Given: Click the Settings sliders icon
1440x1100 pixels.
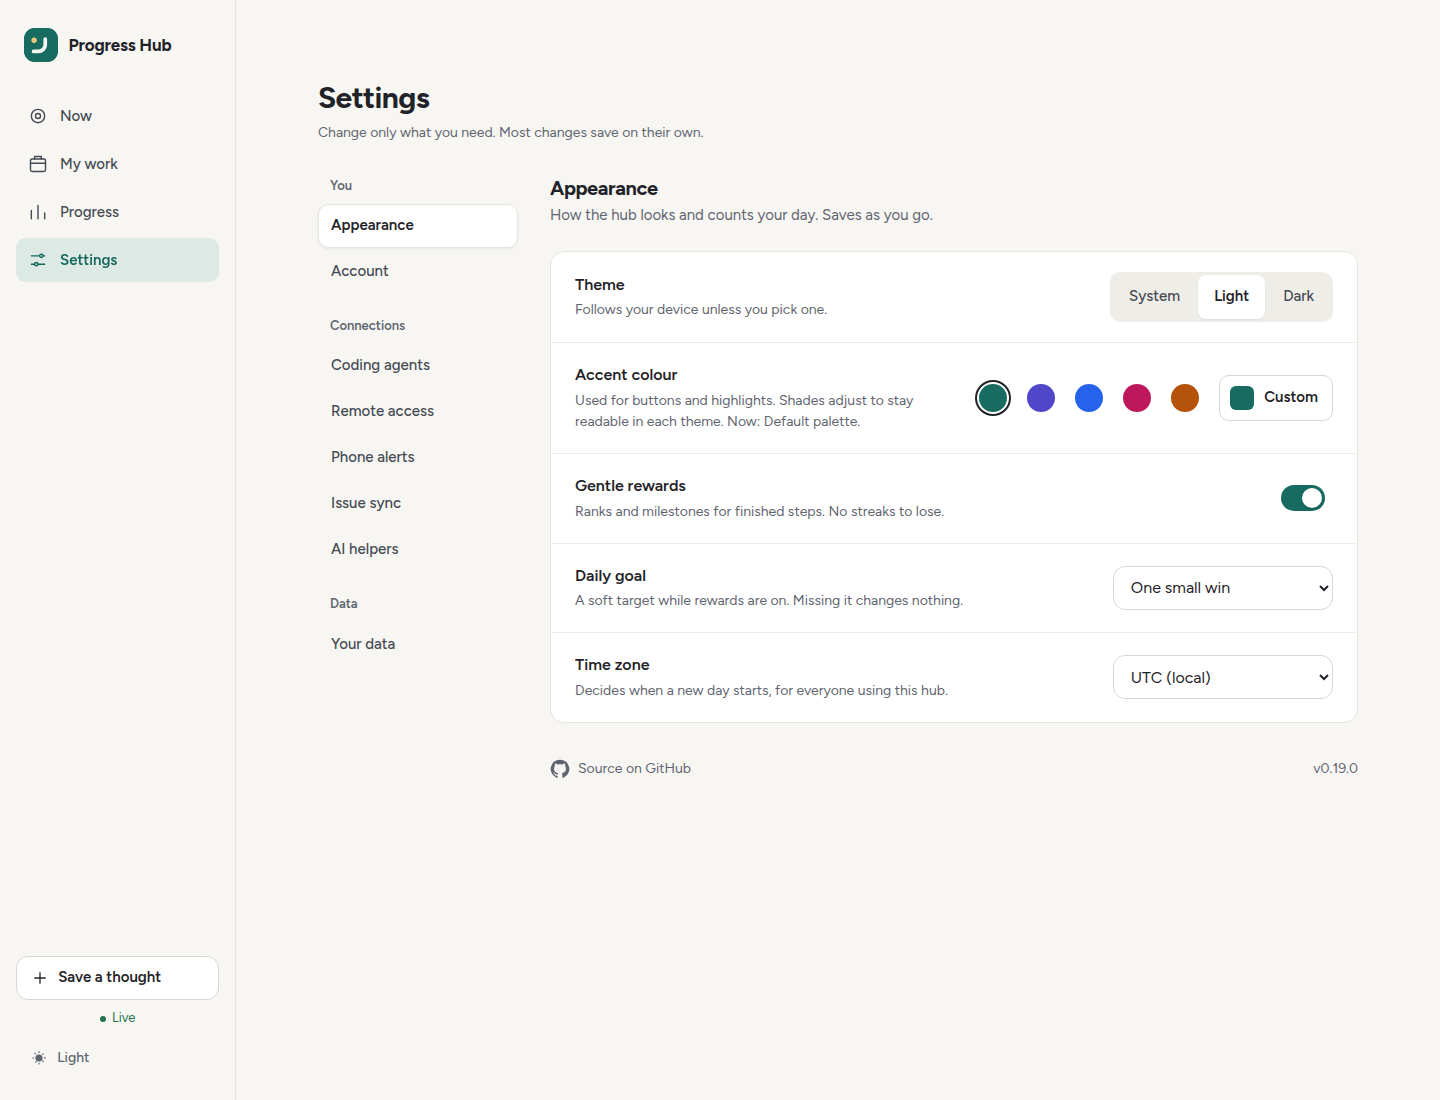Looking at the screenshot, I should (x=38, y=260).
